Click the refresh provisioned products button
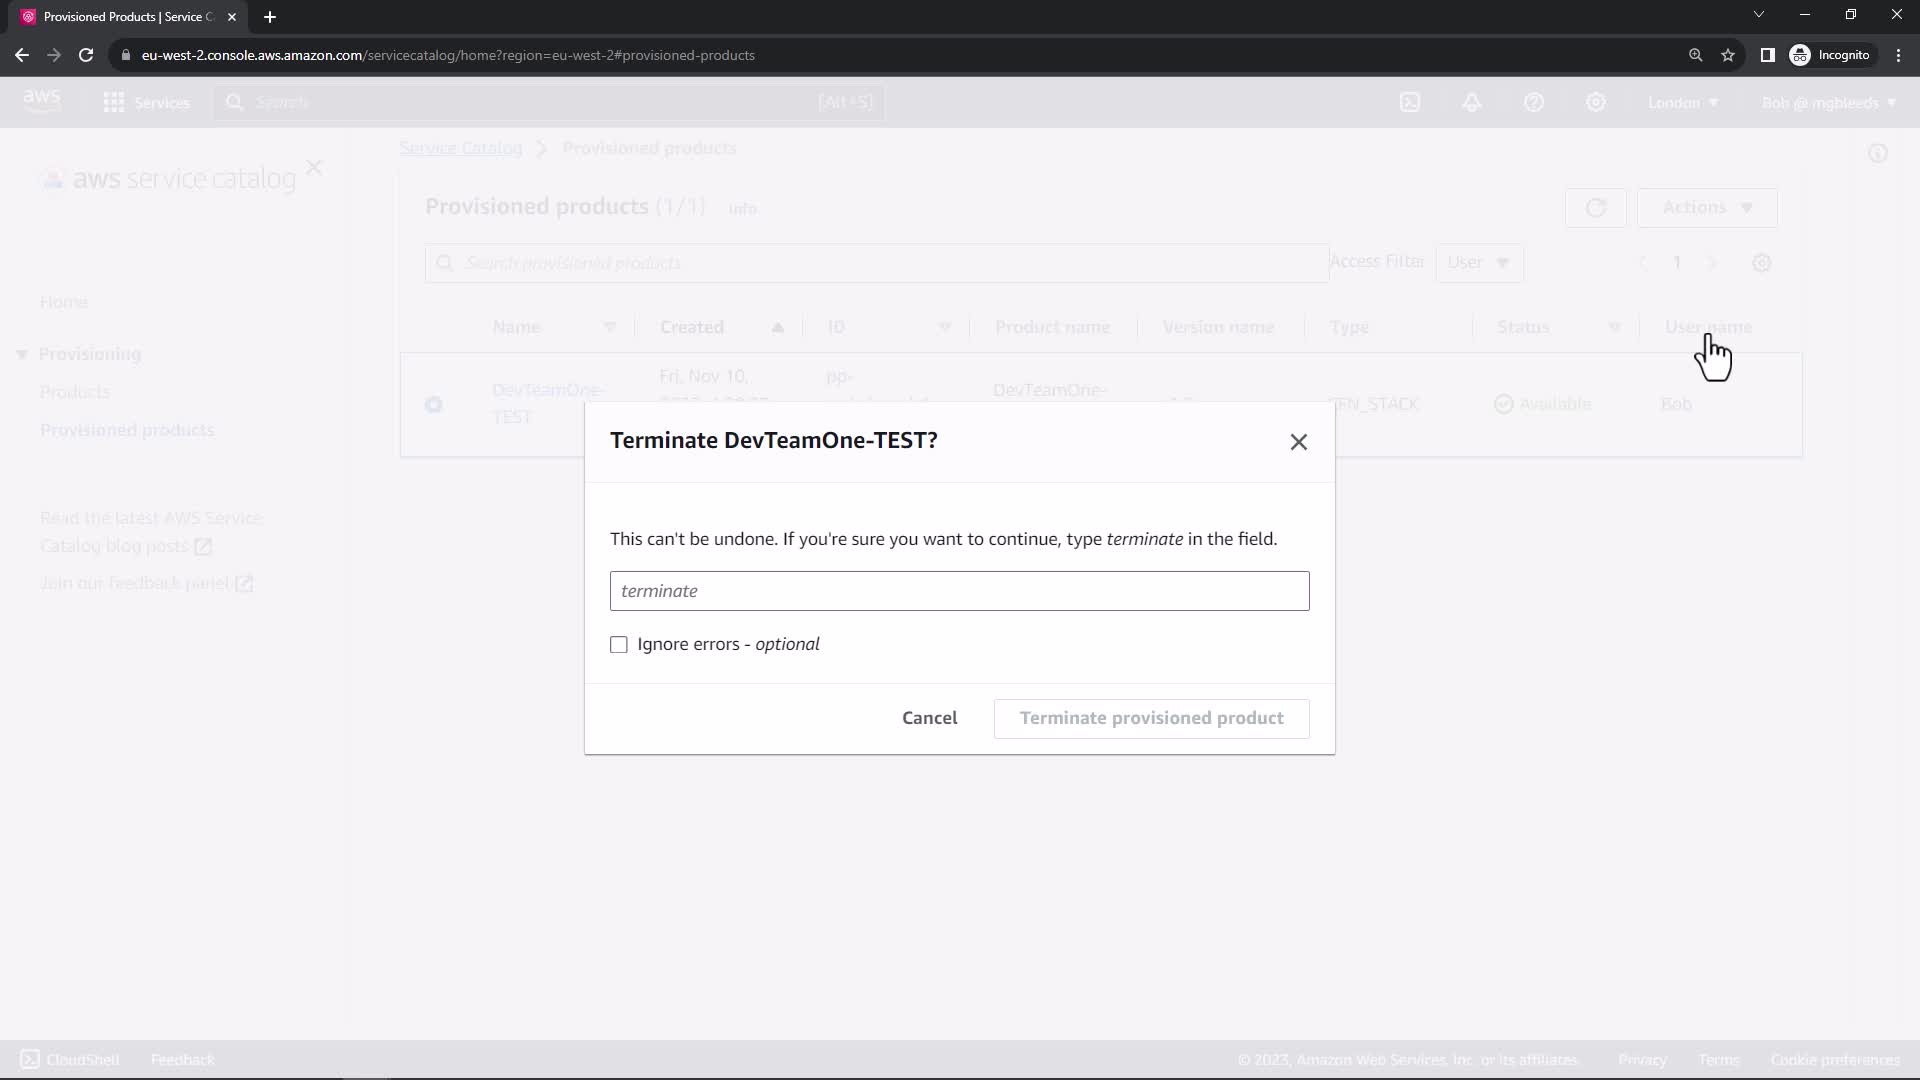Screen dimensions: 1920x1080 click(x=1595, y=208)
